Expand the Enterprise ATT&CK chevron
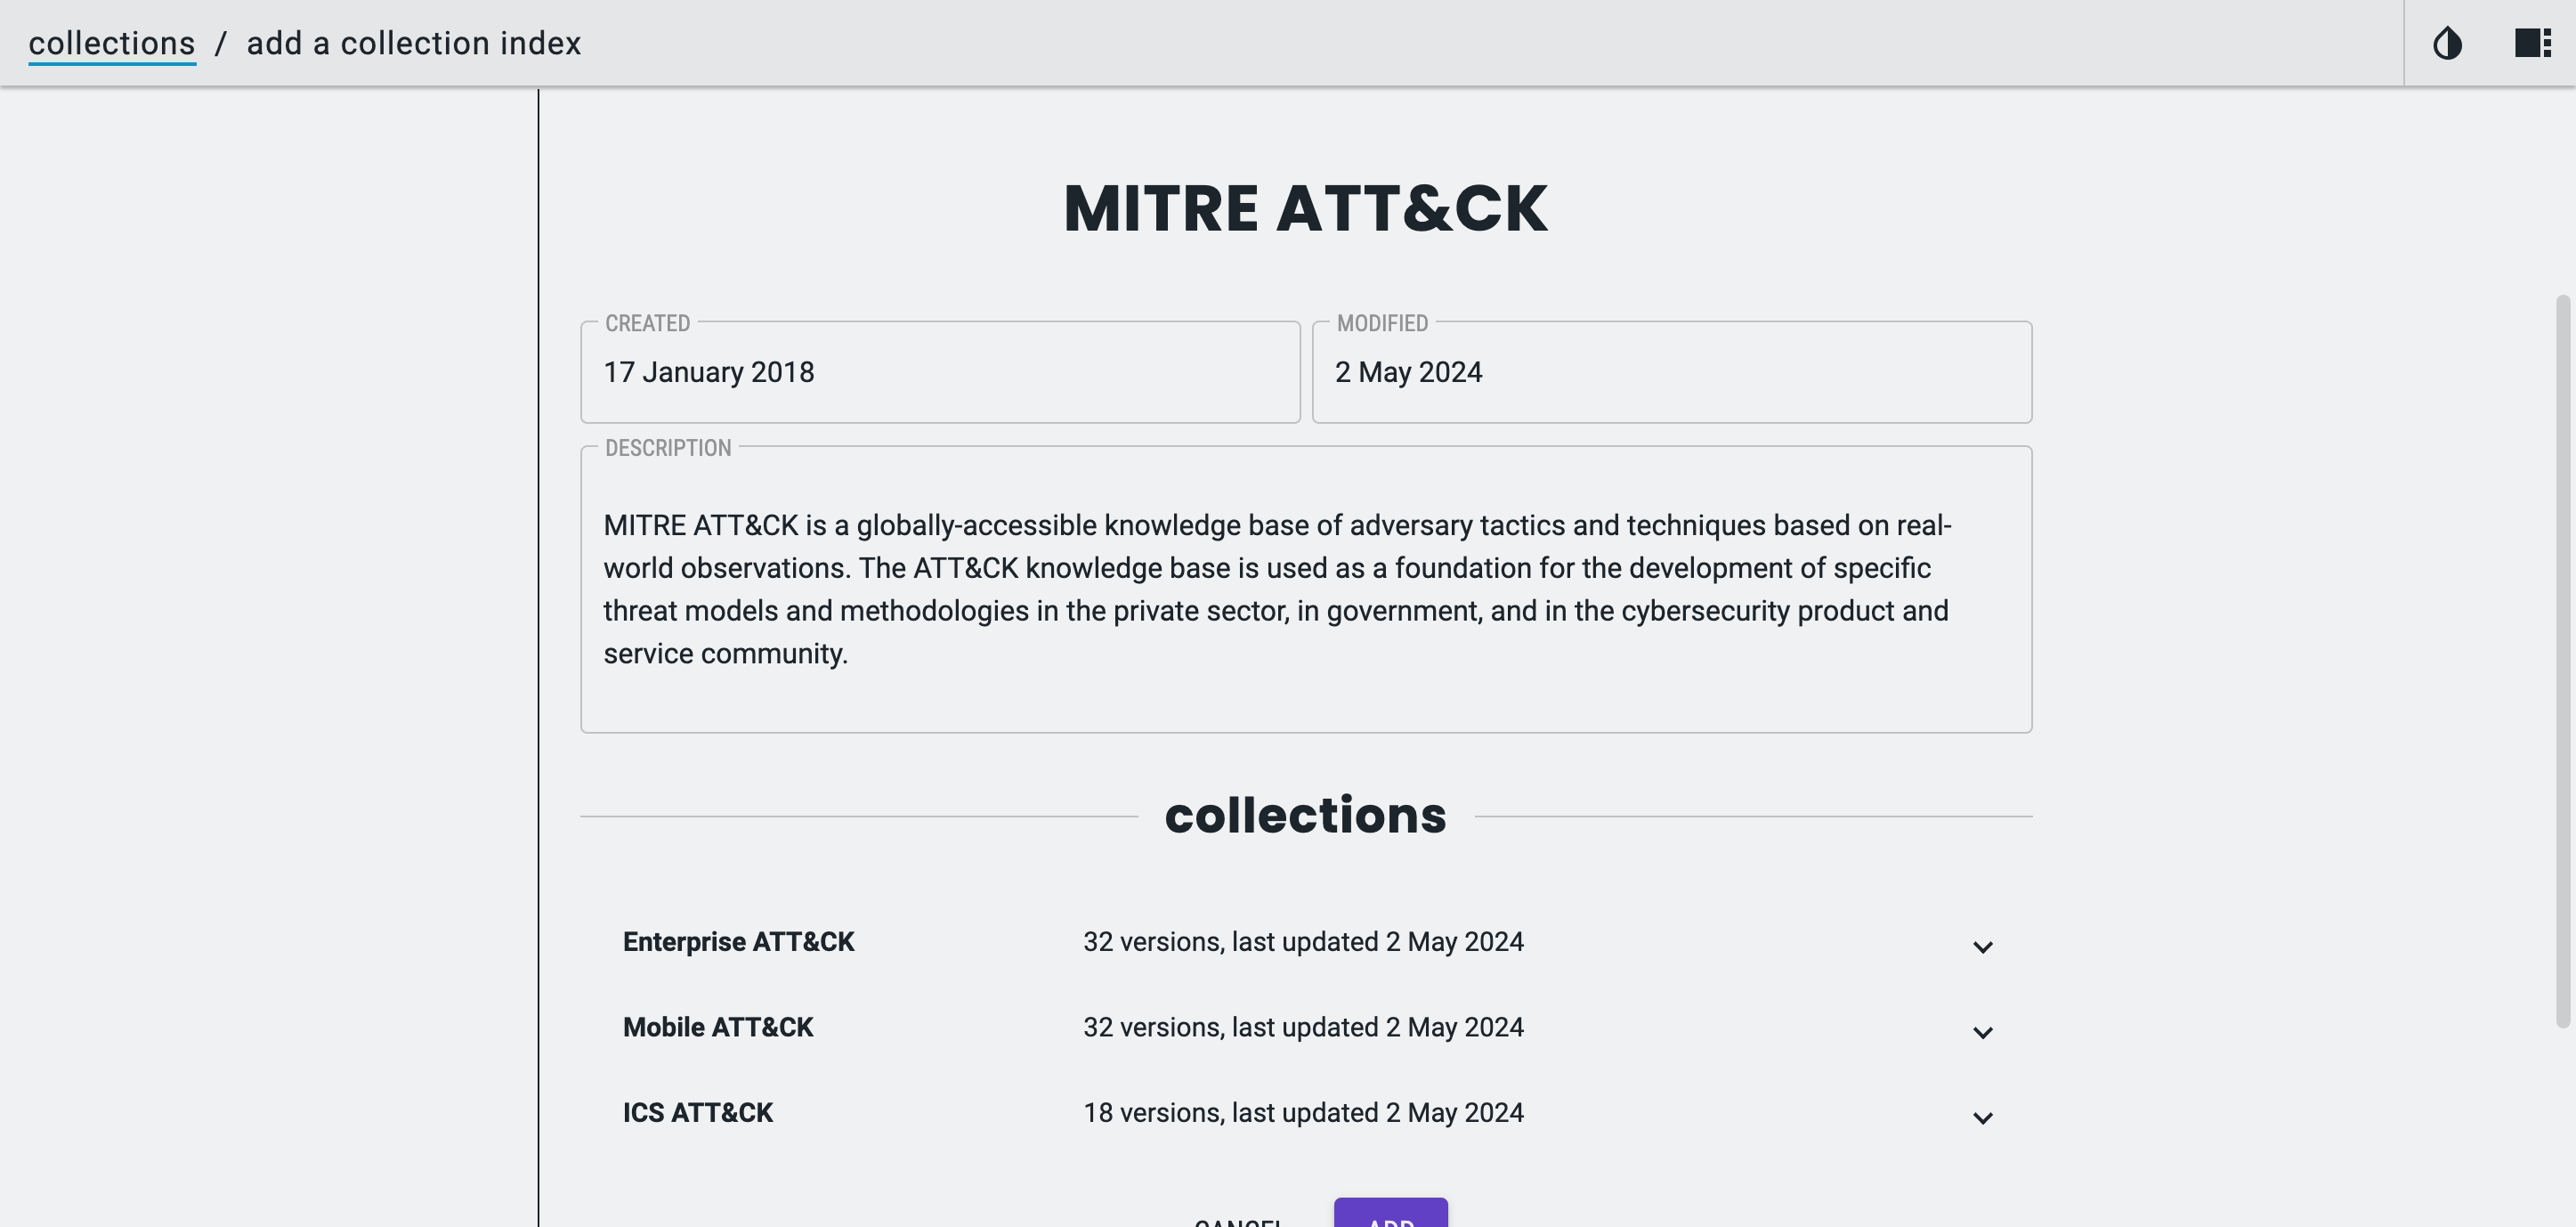Viewport: 2576px width, 1227px height. [x=1982, y=946]
